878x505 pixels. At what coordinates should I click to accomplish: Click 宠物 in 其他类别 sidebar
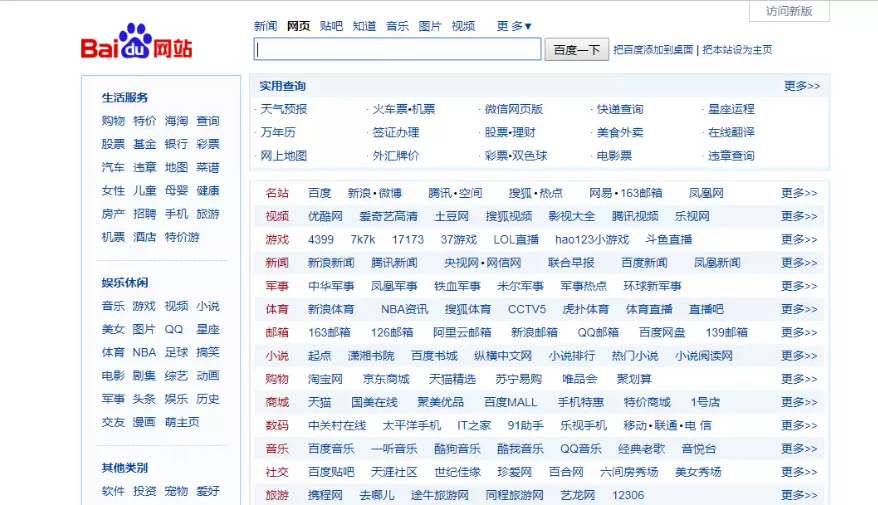click(x=176, y=492)
